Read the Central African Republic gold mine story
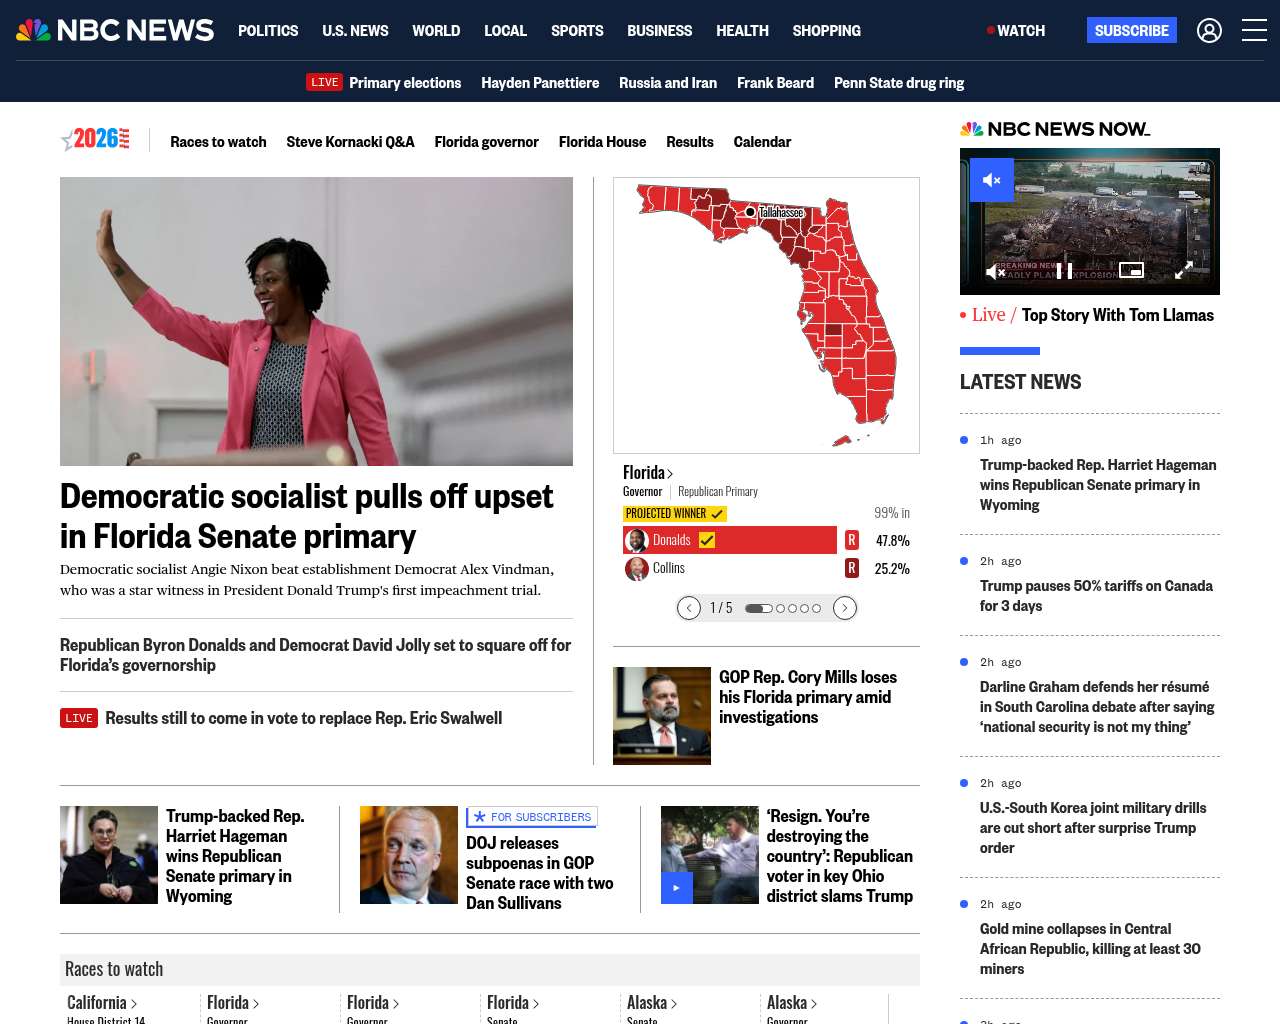The image size is (1280, 1024). [1090, 949]
